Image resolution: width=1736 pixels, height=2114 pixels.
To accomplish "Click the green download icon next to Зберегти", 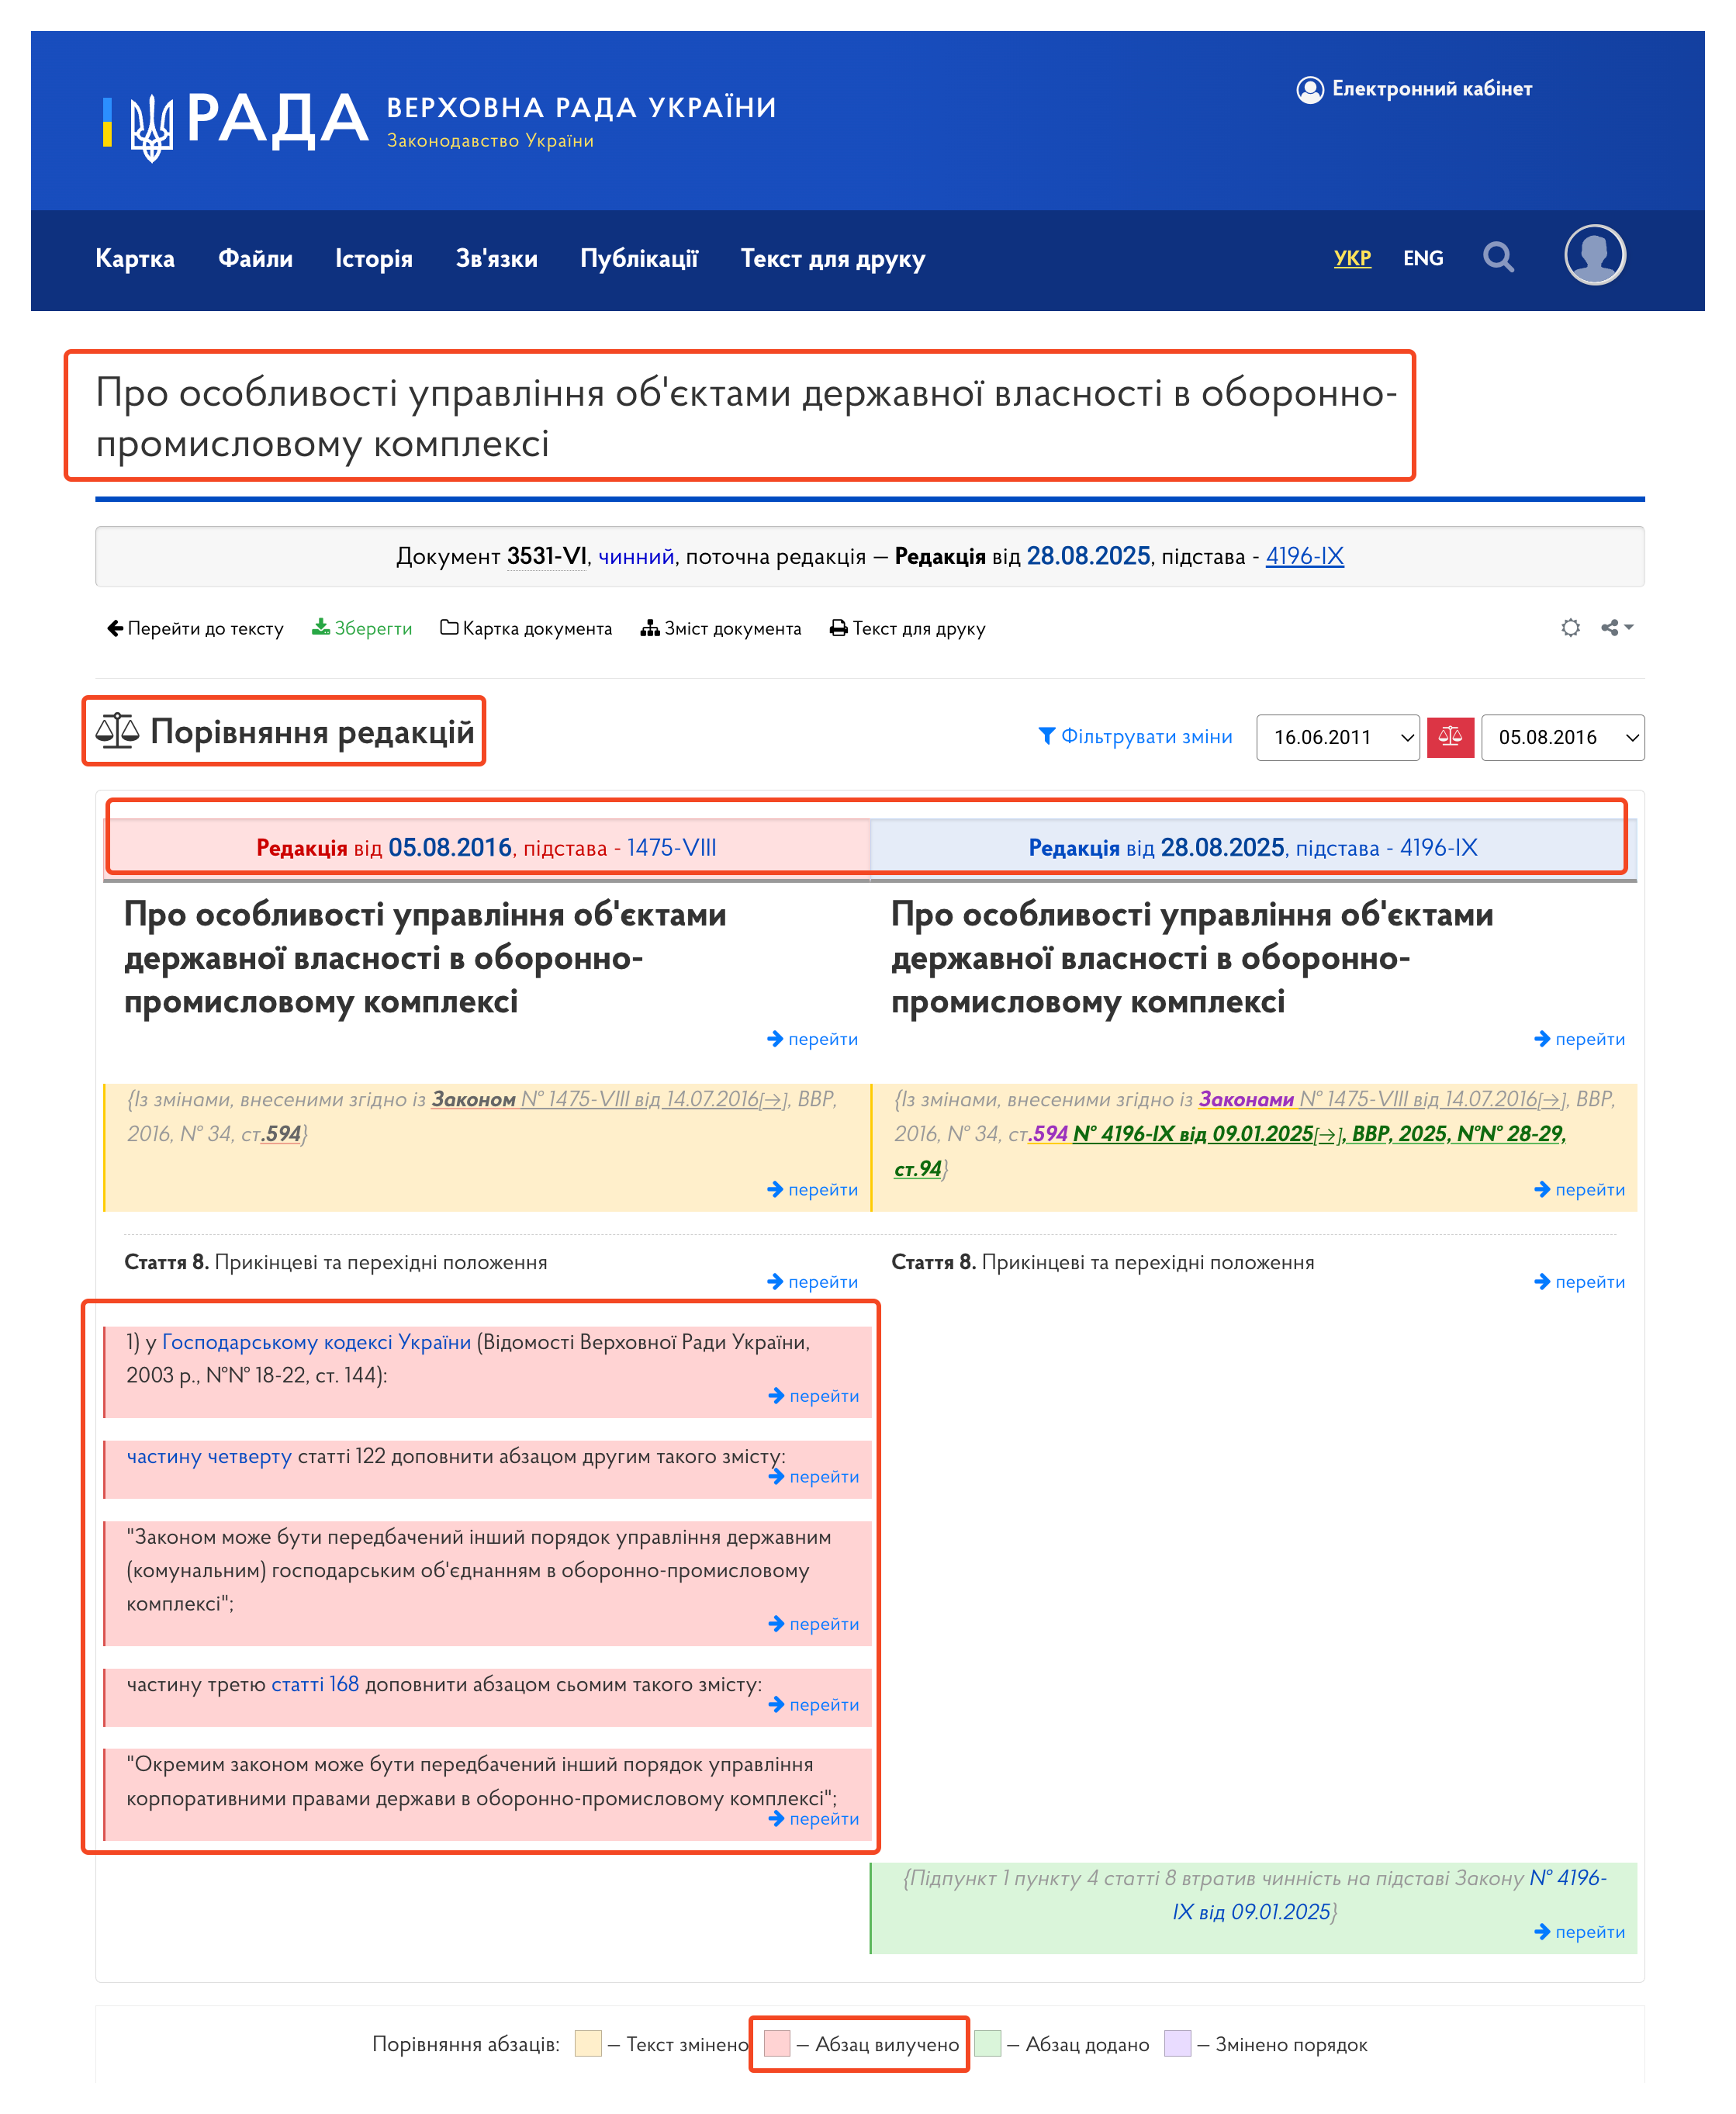I will (x=322, y=628).
